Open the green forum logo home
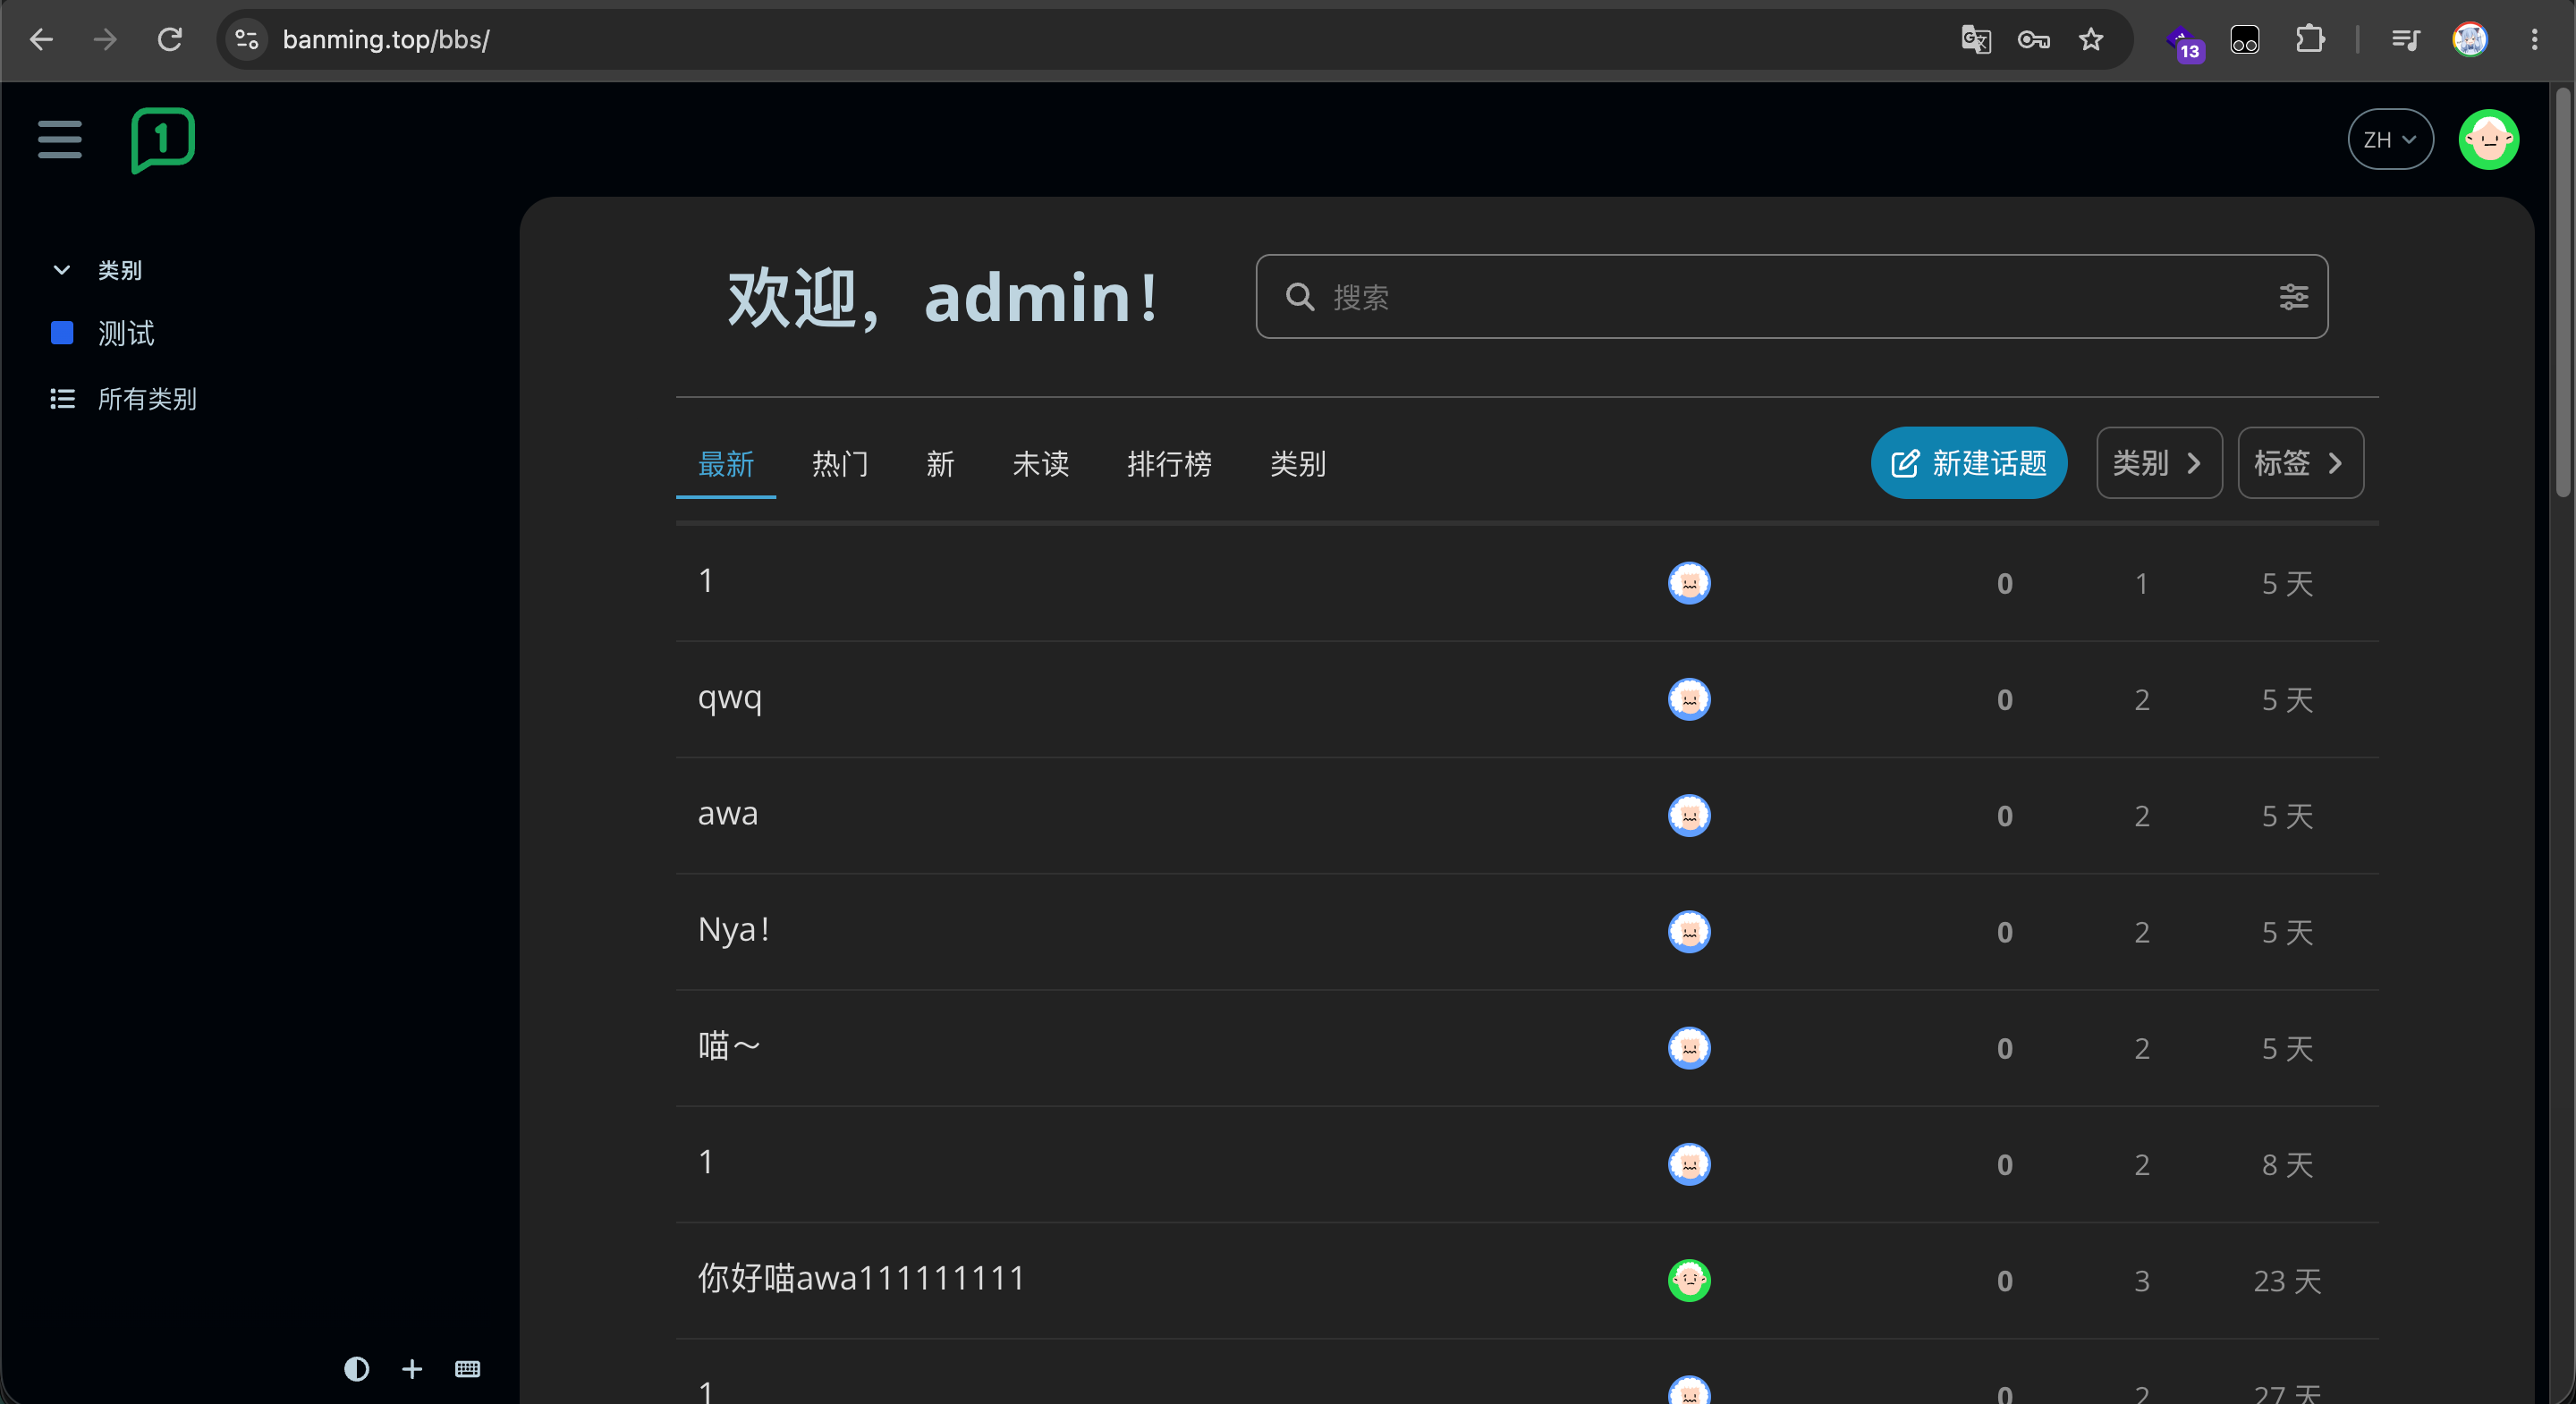This screenshot has width=2576, height=1404. click(163, 140)
